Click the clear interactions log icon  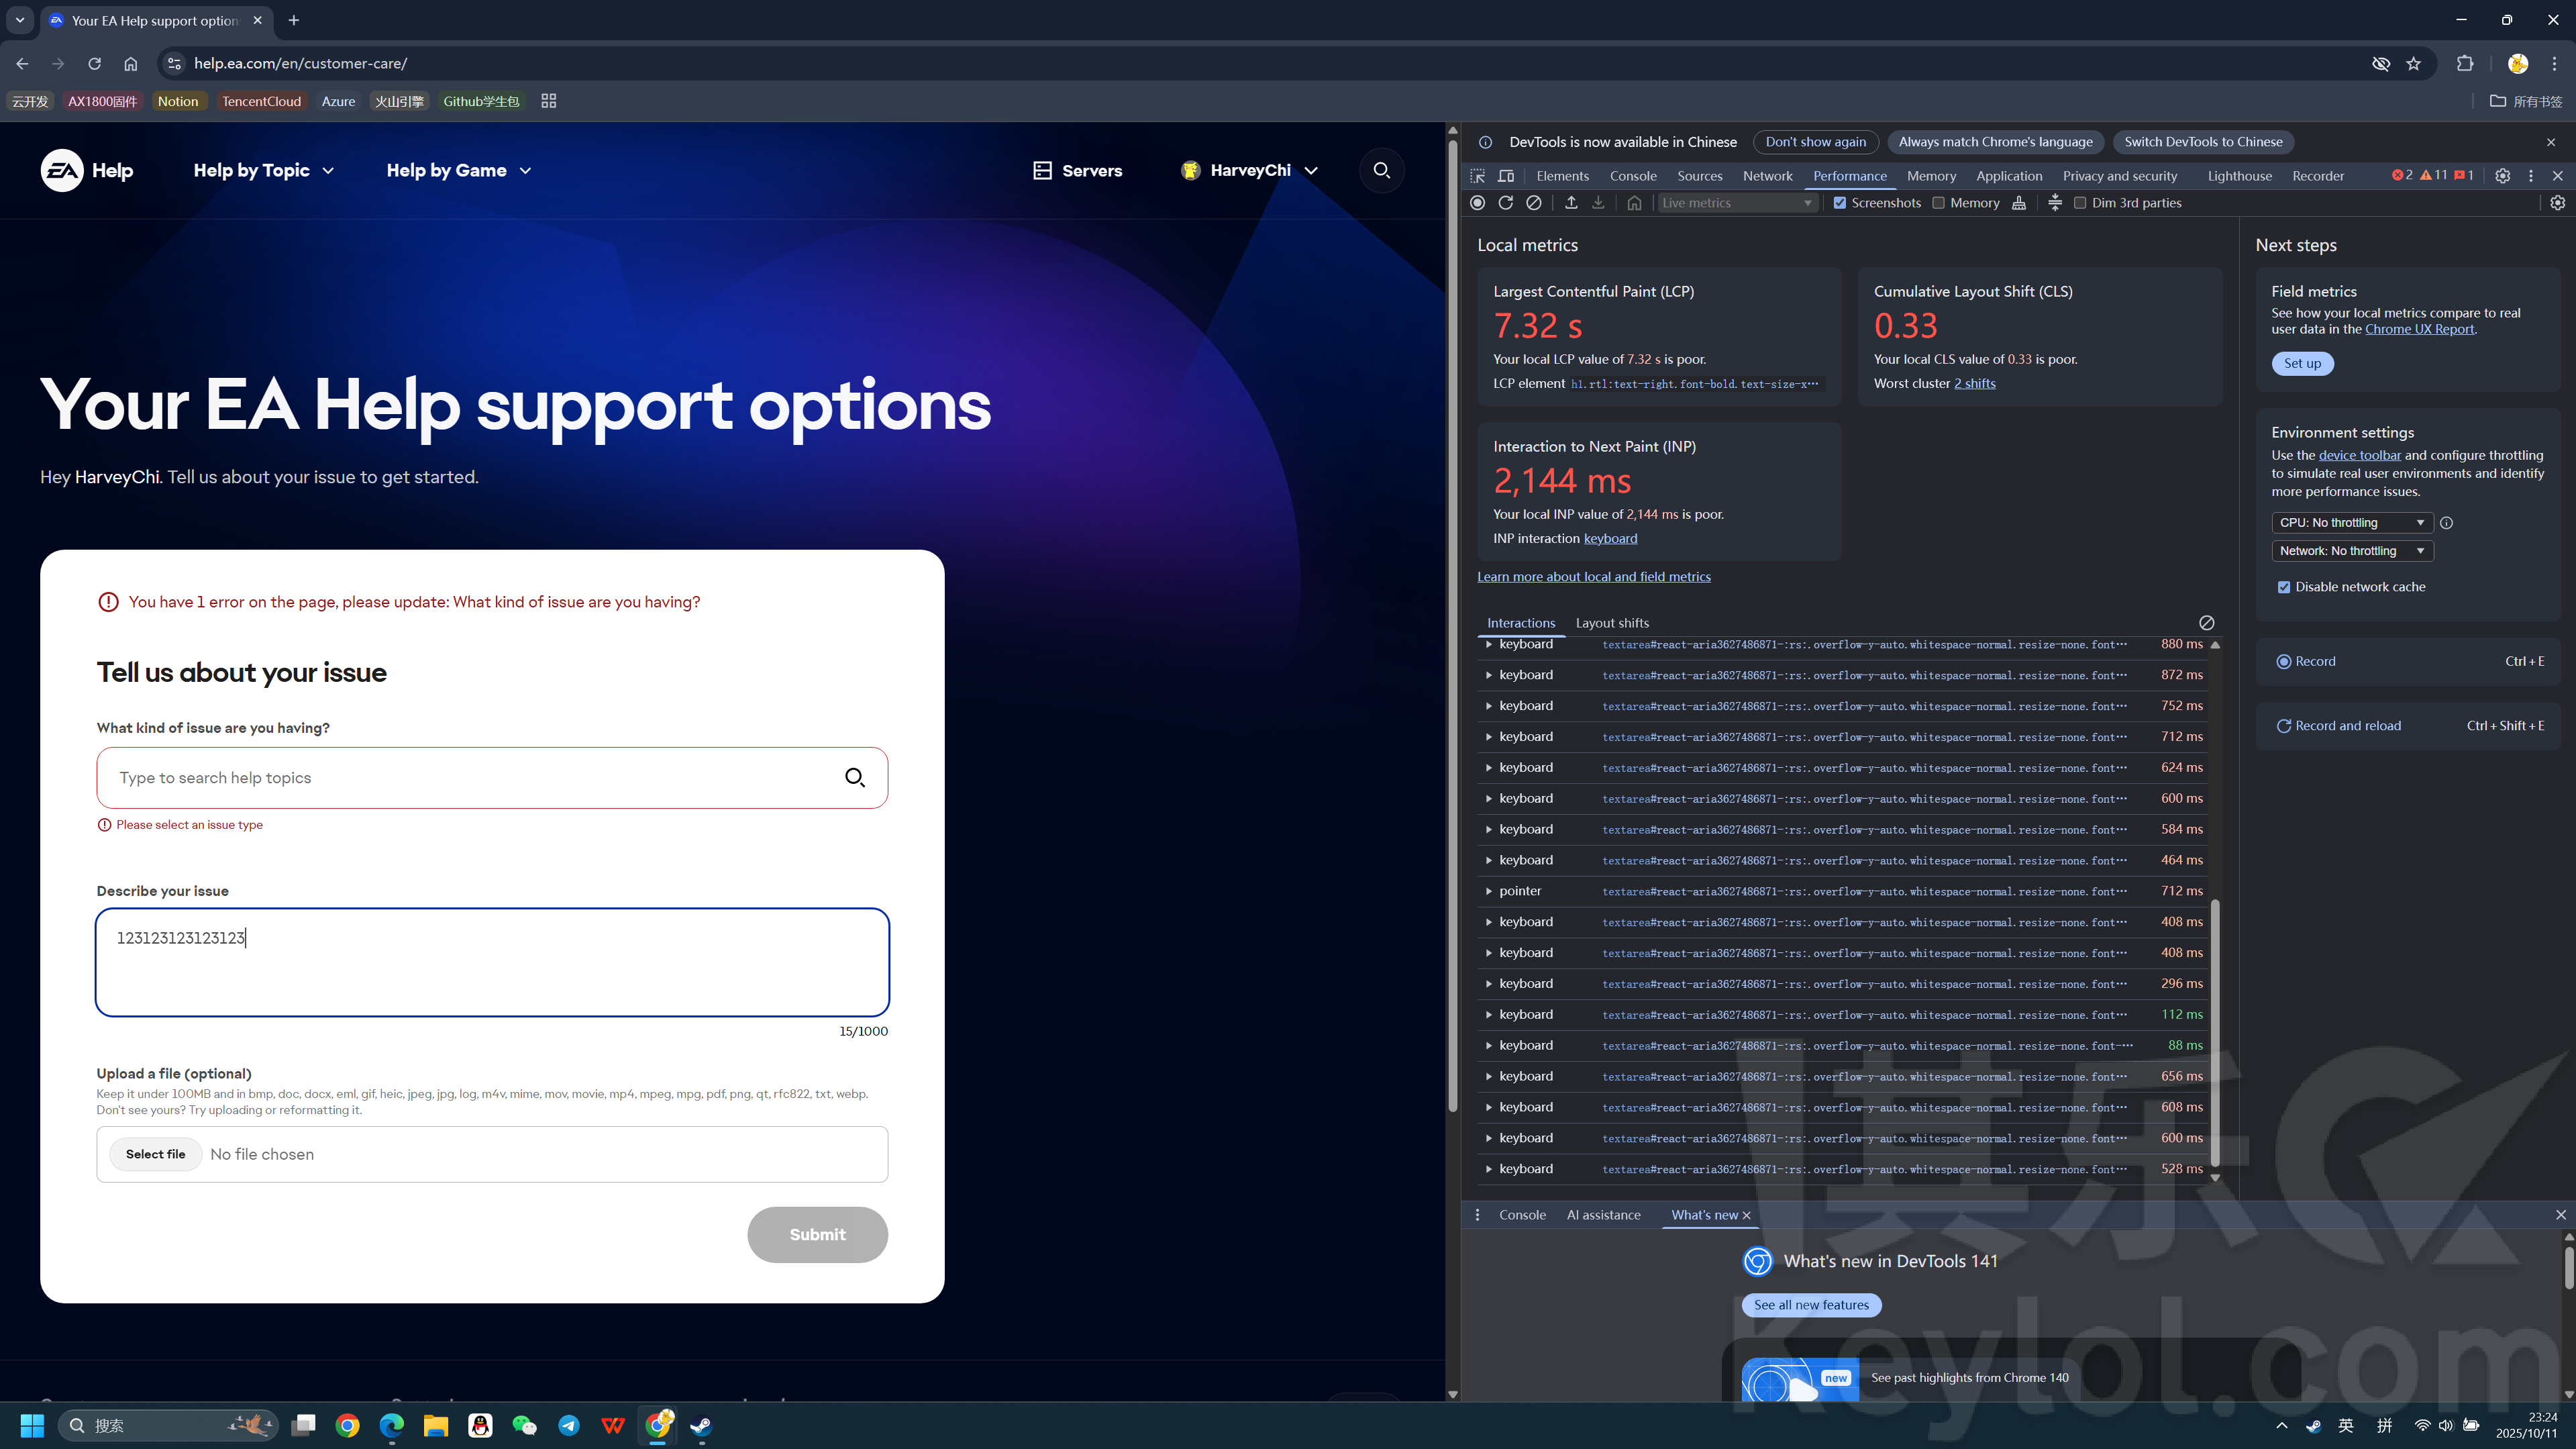click(2206, 622)
